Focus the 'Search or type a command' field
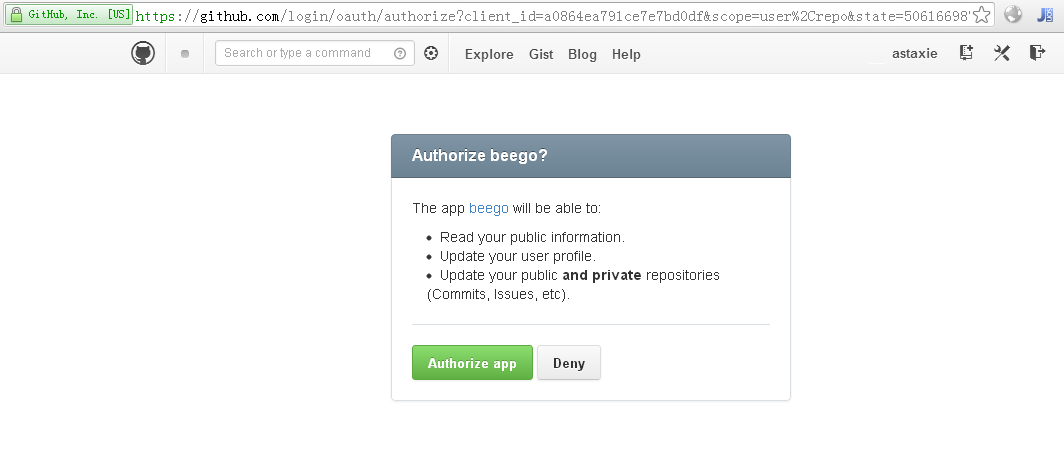Viewport: 1064px width, 468px height. coord(305,53)
